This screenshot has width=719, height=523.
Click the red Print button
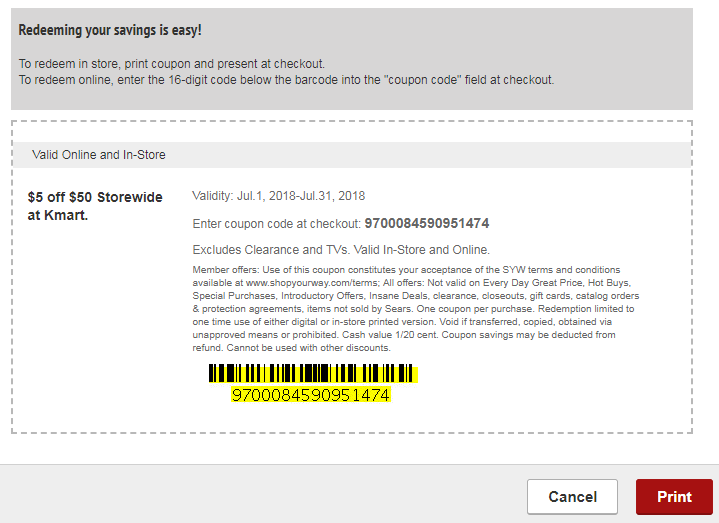pyautogui.click(x=674, y=497)
